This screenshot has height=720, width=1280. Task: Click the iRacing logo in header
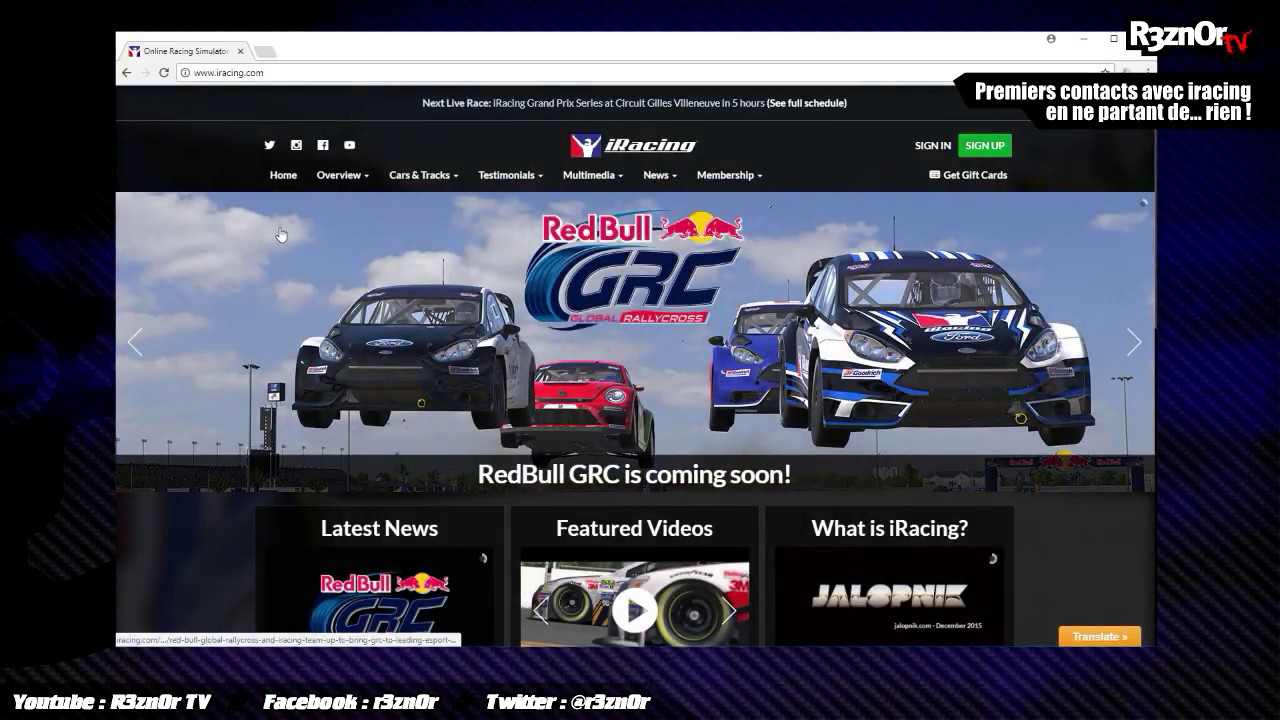633,145
